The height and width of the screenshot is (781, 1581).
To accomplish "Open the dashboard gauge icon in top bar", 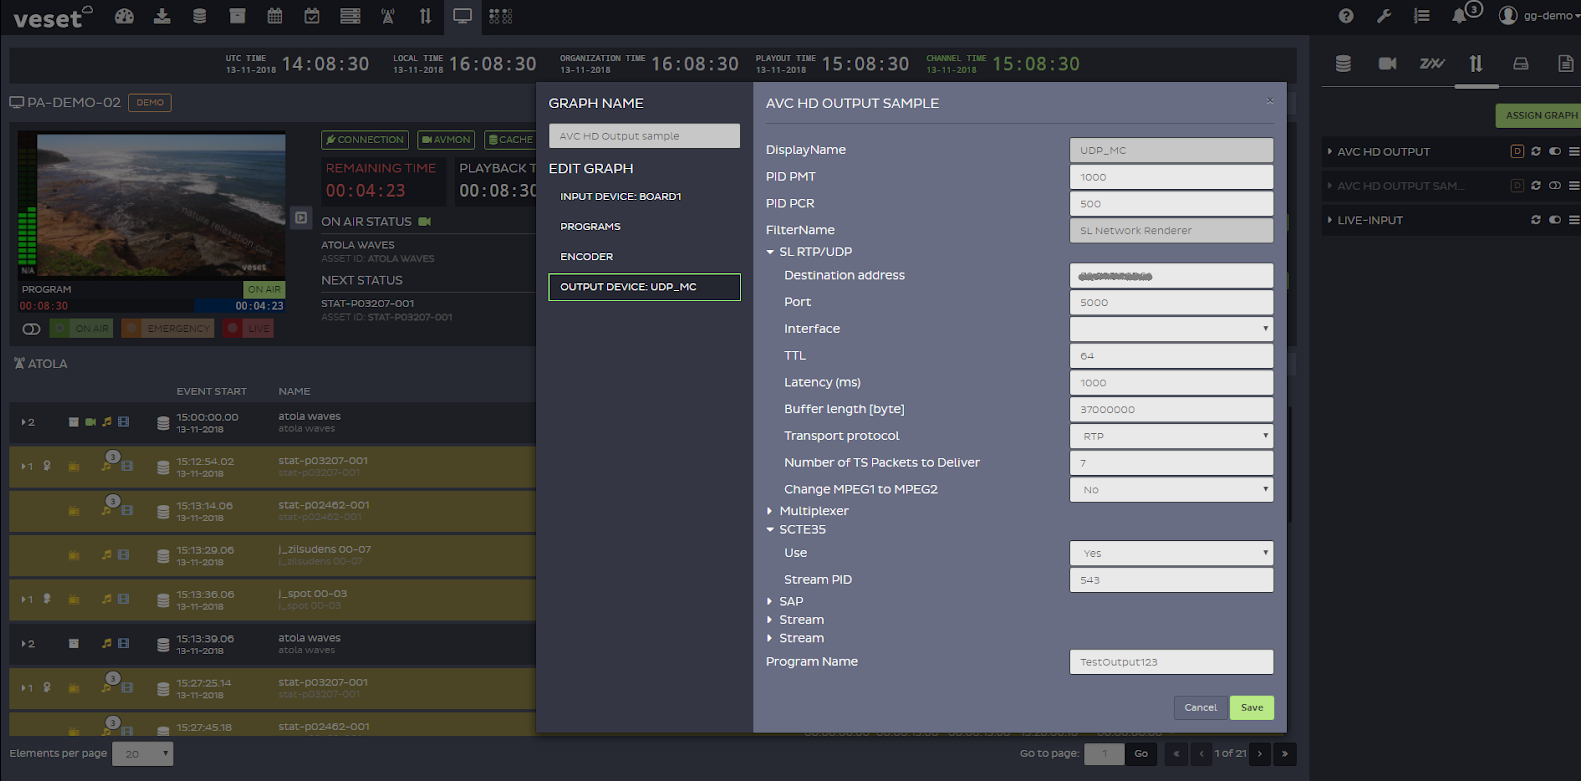I will pyautogui.click(x=124, y=16).
